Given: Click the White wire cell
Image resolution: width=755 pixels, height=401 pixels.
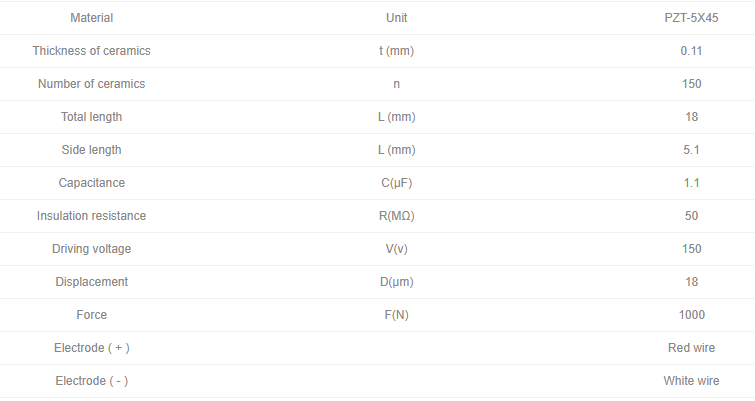Looking at the screenshot, I should [691, 381].
